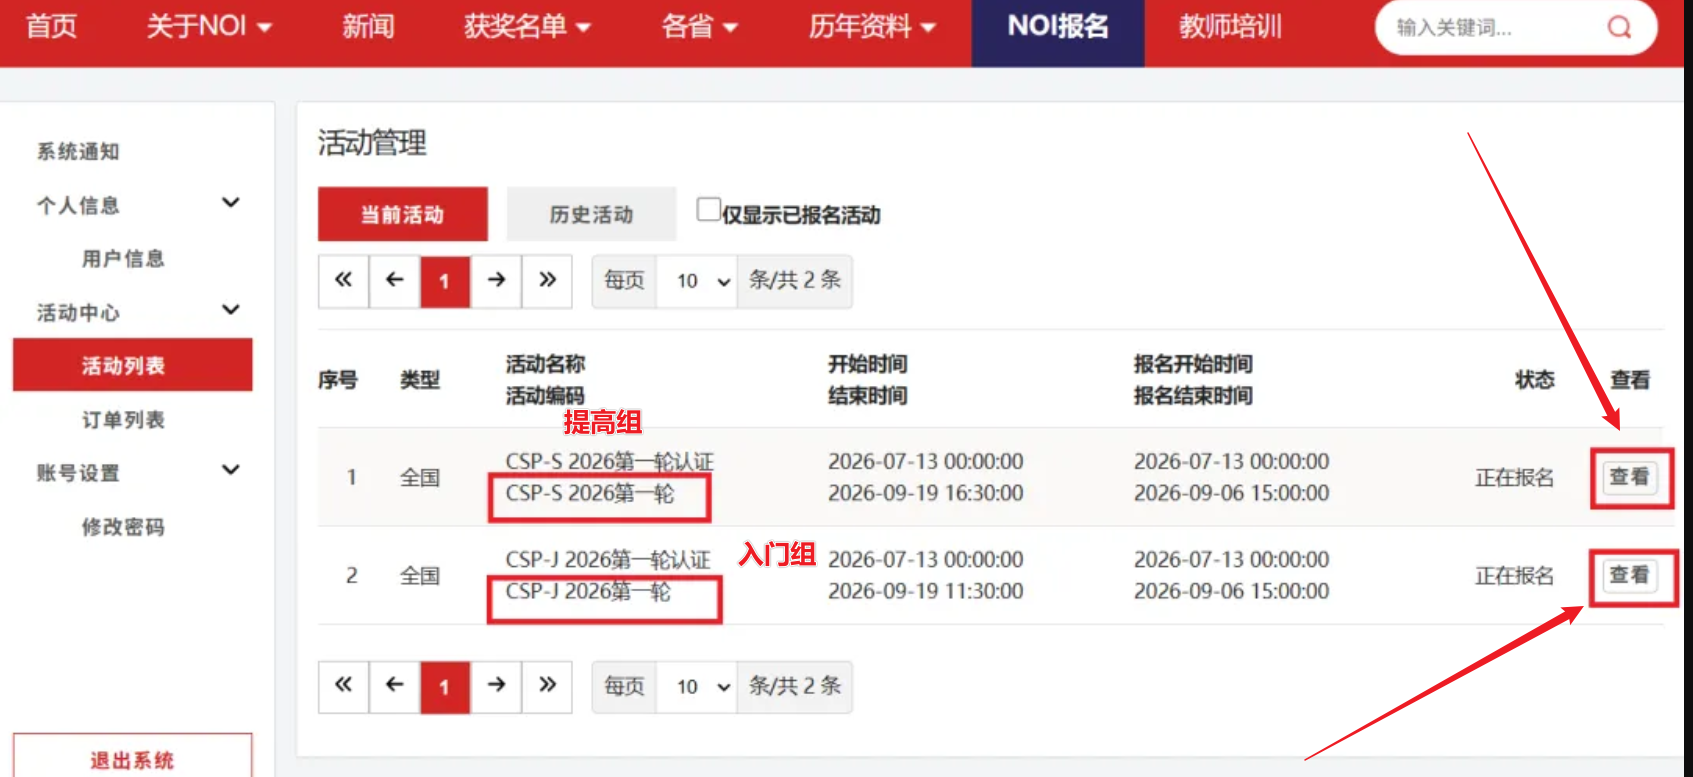
Task: Go to previous page above the table
Action: pos(394,281)
